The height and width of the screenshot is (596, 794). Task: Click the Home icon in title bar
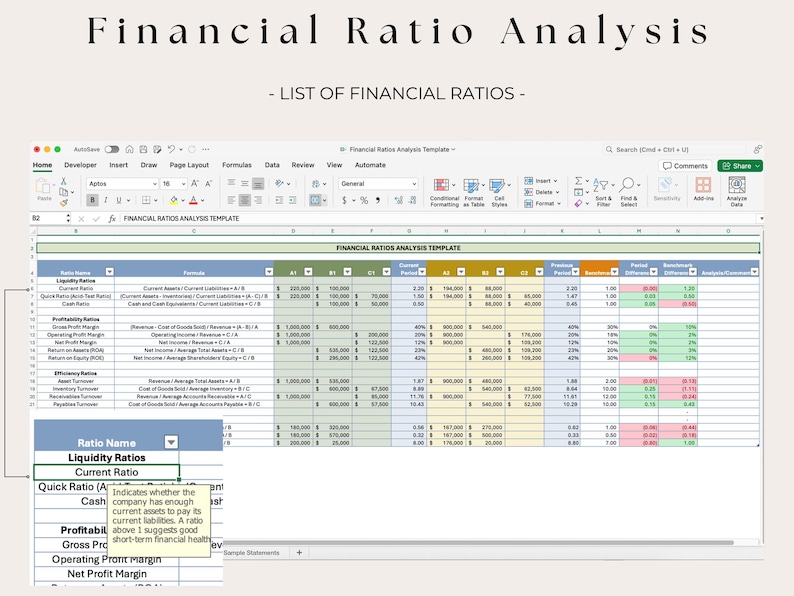click(130, 149)
